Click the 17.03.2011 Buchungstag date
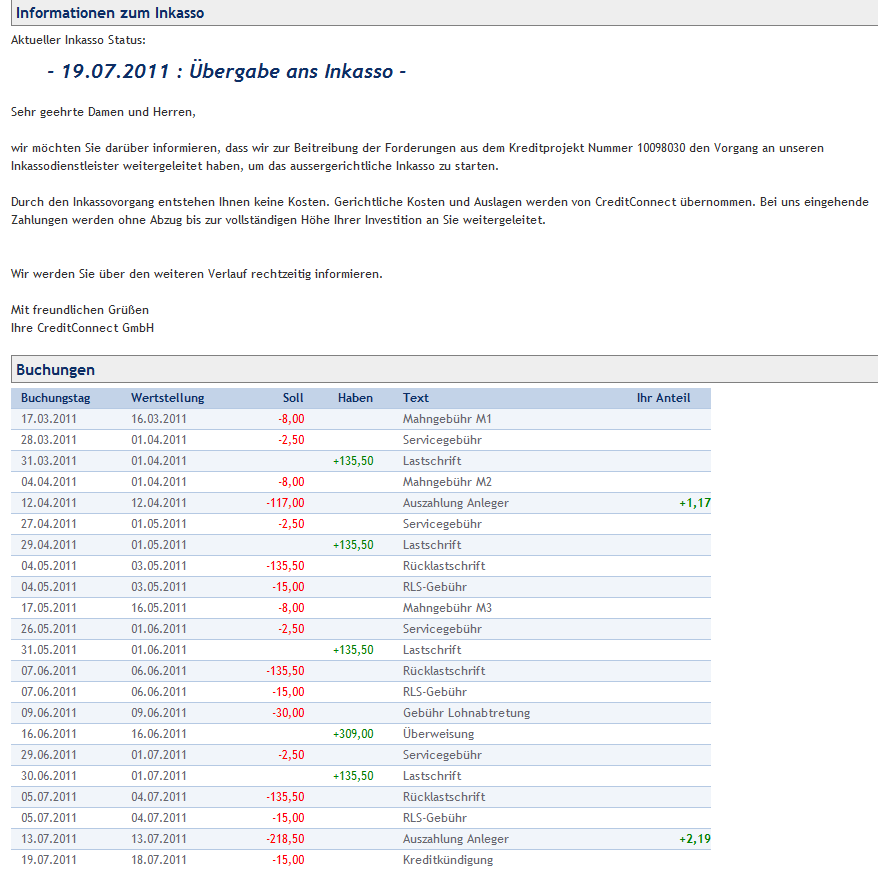Viewport: 878px width, 870px height. tap(48, 419)
